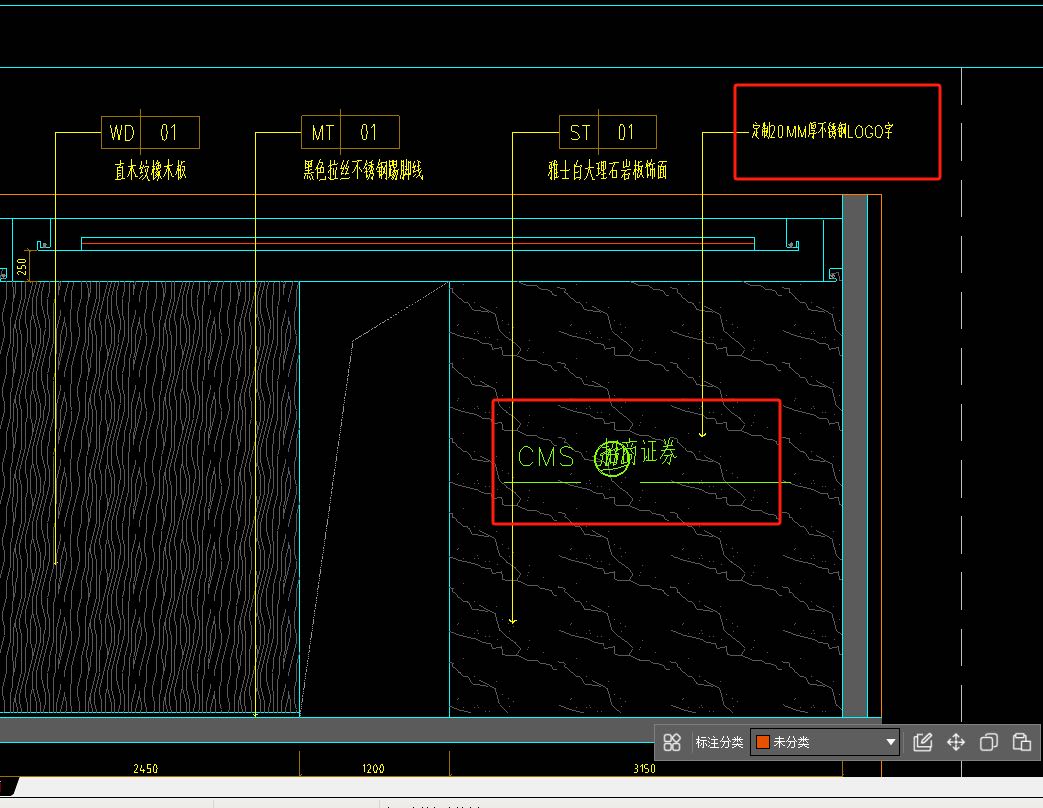This screenshot has height=808, width=1043.
Task: Click the paste annotation icon
Action: point(1022,742)
